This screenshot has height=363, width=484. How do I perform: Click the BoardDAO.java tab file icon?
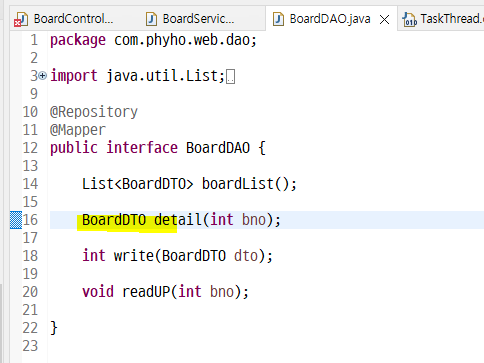(x=278, y=19)
